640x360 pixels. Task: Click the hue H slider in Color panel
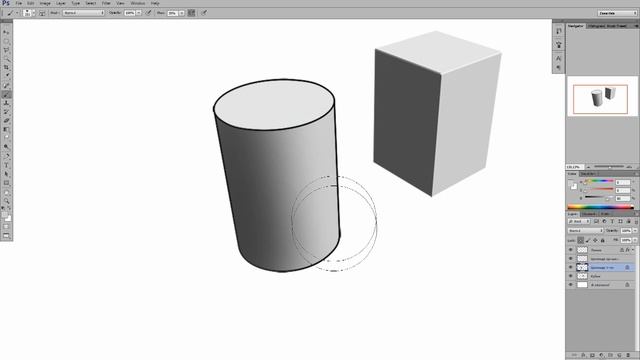(x=599, y=181)
